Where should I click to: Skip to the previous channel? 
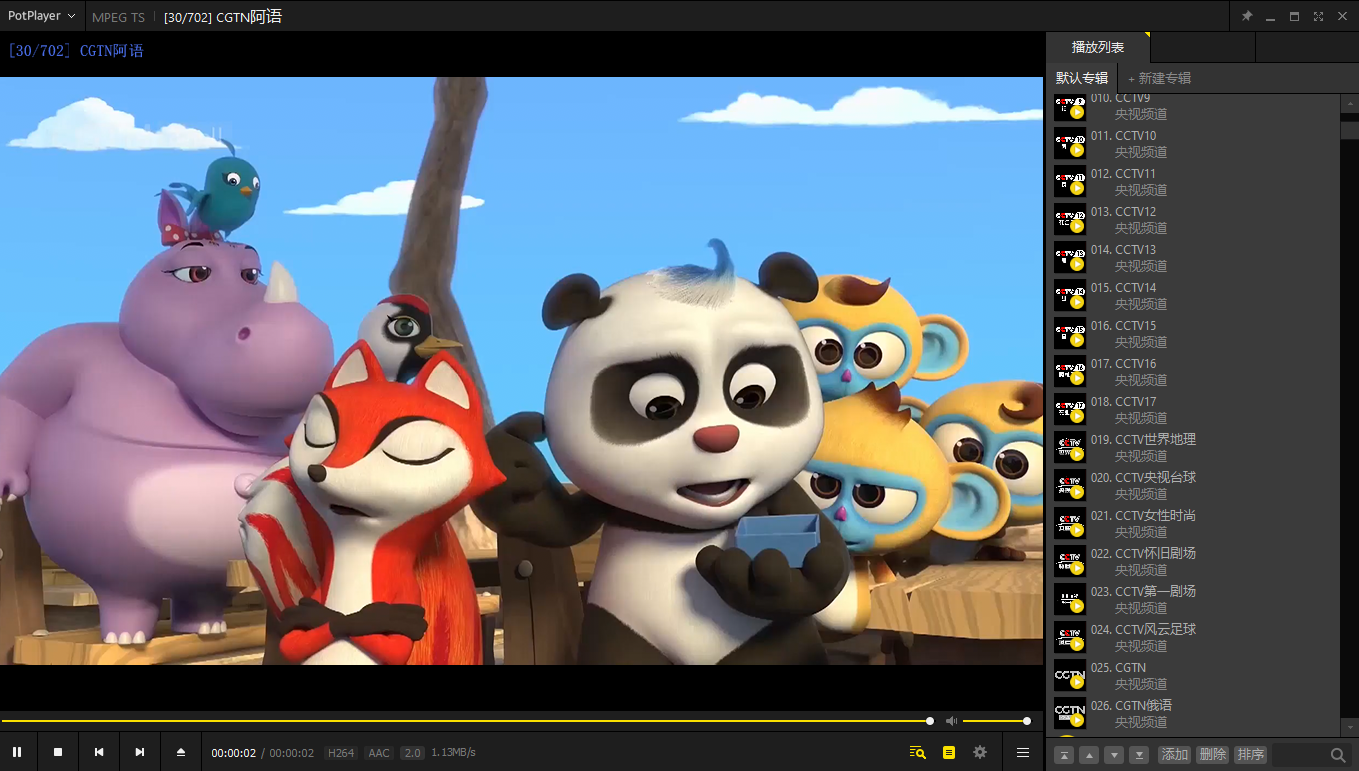pyautogui.click(x=99, y=752)
